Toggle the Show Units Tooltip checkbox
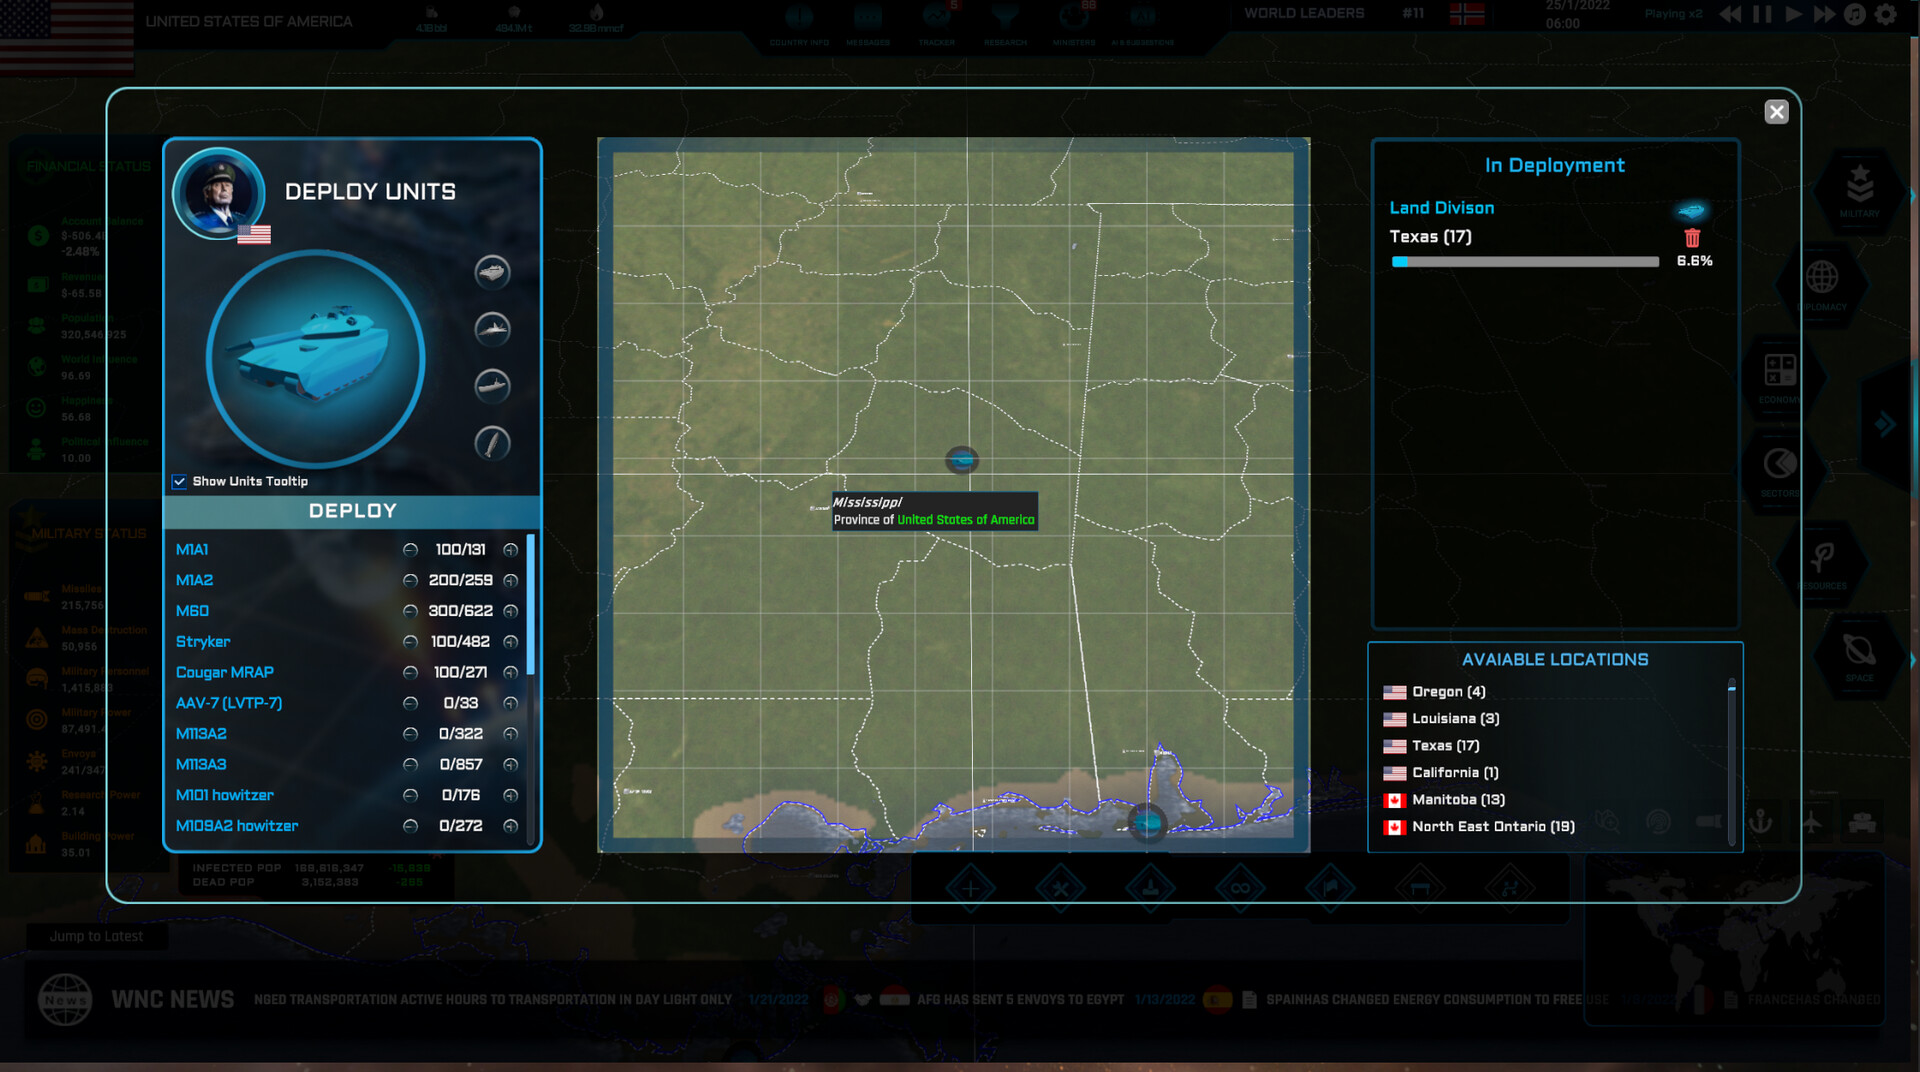The width and height of the screenshot is (1920, 1072). pos(180,482)
